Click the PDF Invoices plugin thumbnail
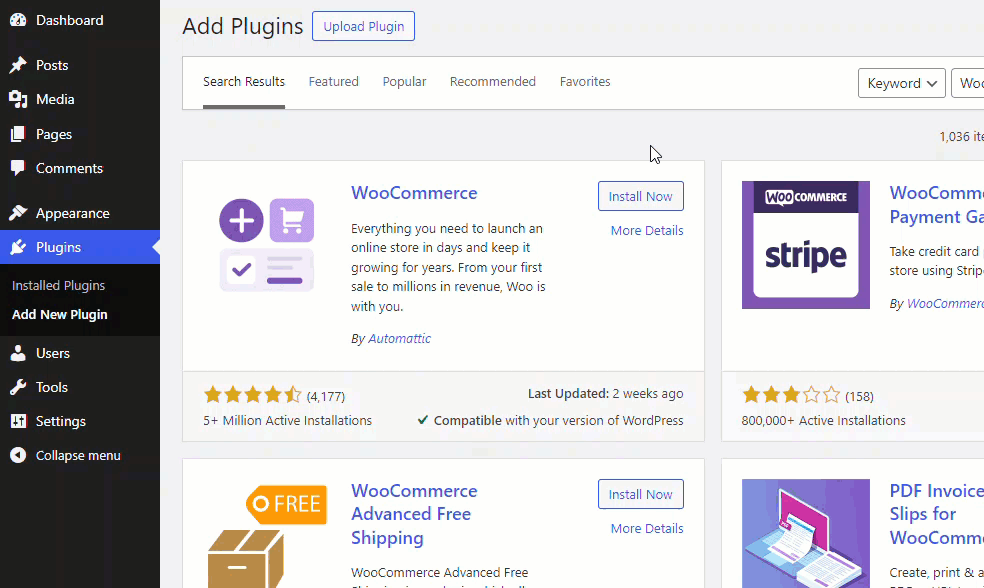The width and height of the screenshot is (984, 588). point(806,533)
